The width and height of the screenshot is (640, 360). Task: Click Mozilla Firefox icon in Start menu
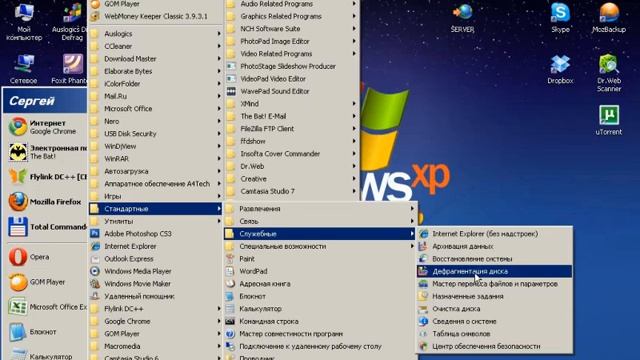click(x=18, y=202)
